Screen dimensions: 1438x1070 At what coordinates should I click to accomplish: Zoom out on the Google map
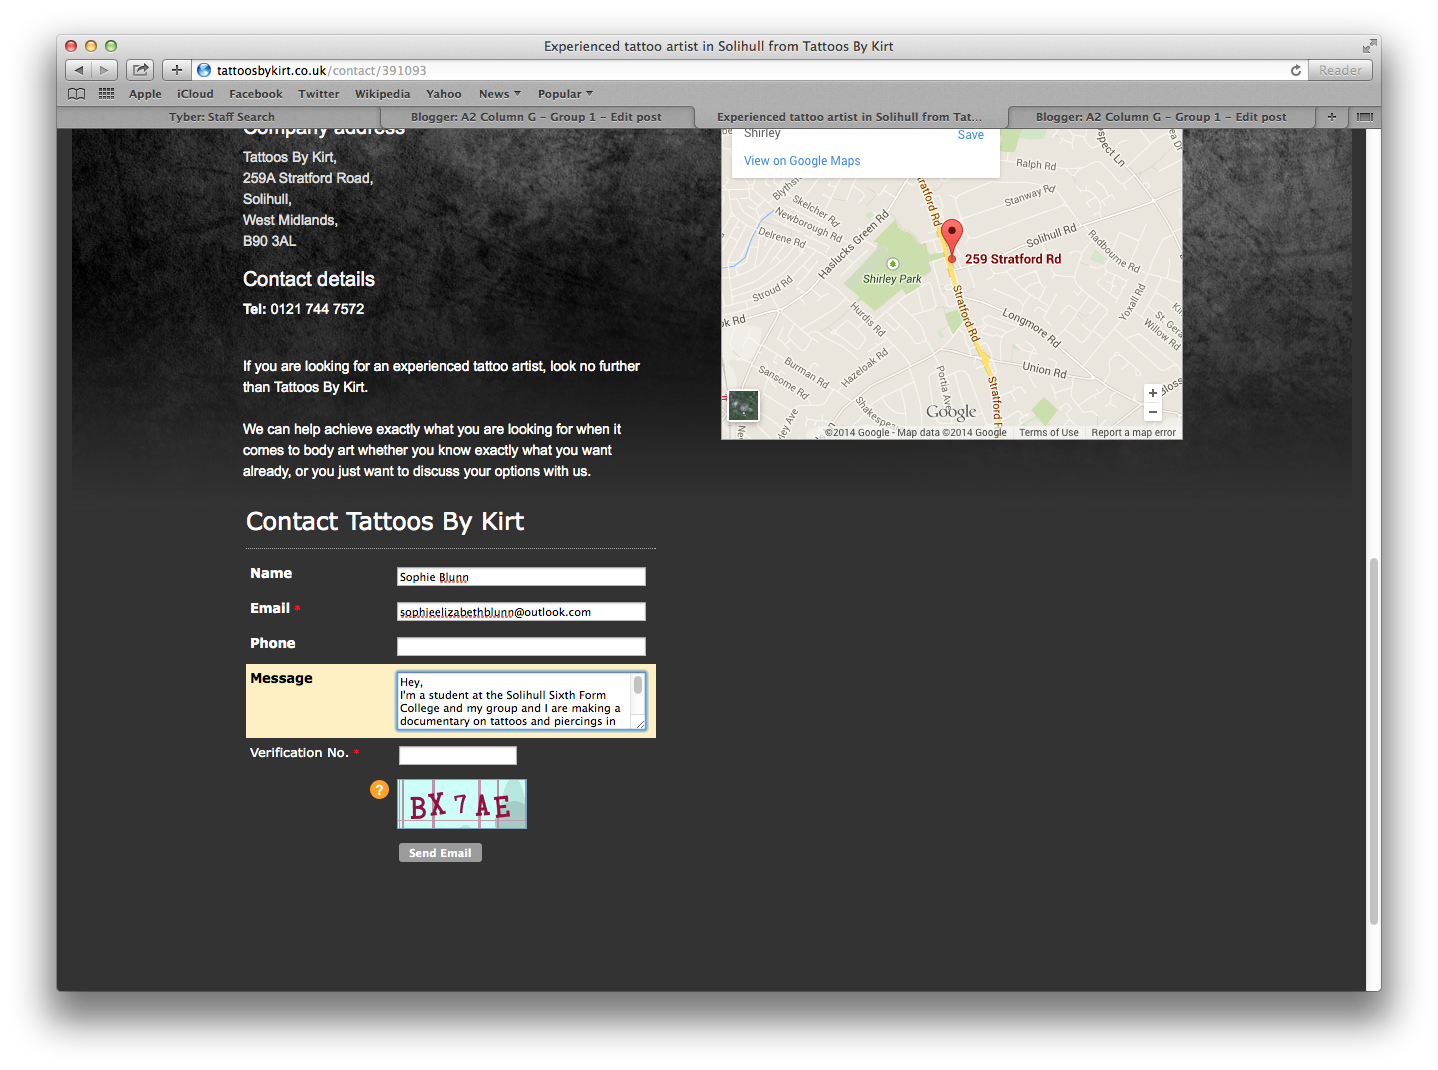click(x=1153, y=412)
